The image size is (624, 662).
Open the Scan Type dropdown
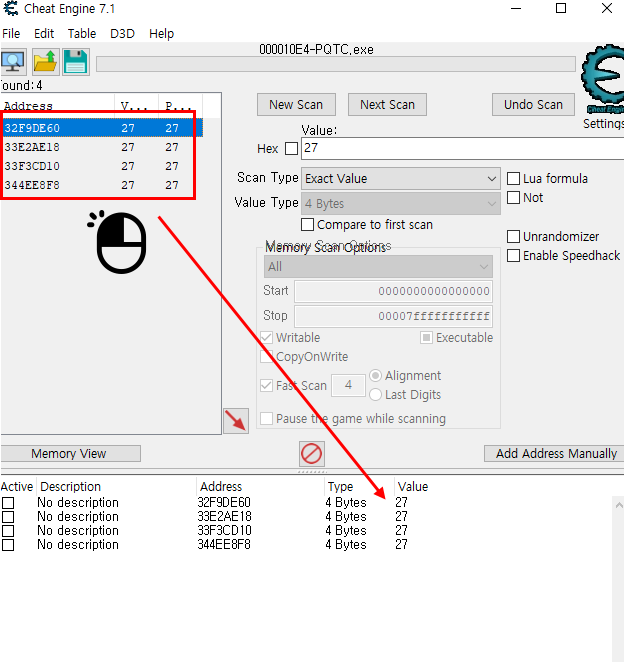pos(401,179)
